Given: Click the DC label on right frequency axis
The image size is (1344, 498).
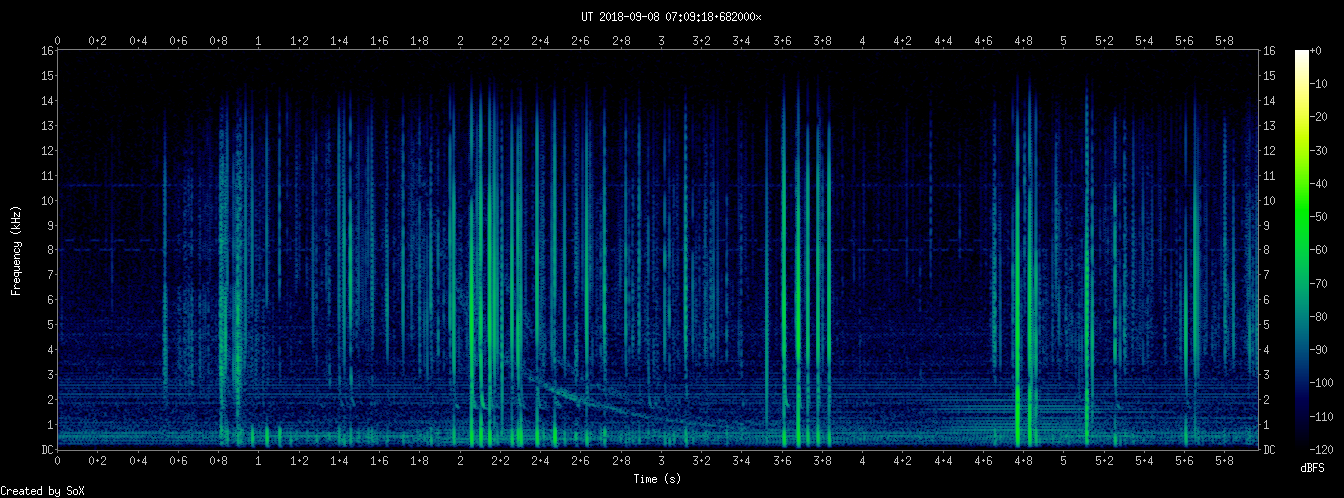Looking at the screenshot, I should [x=1269, y=449].
